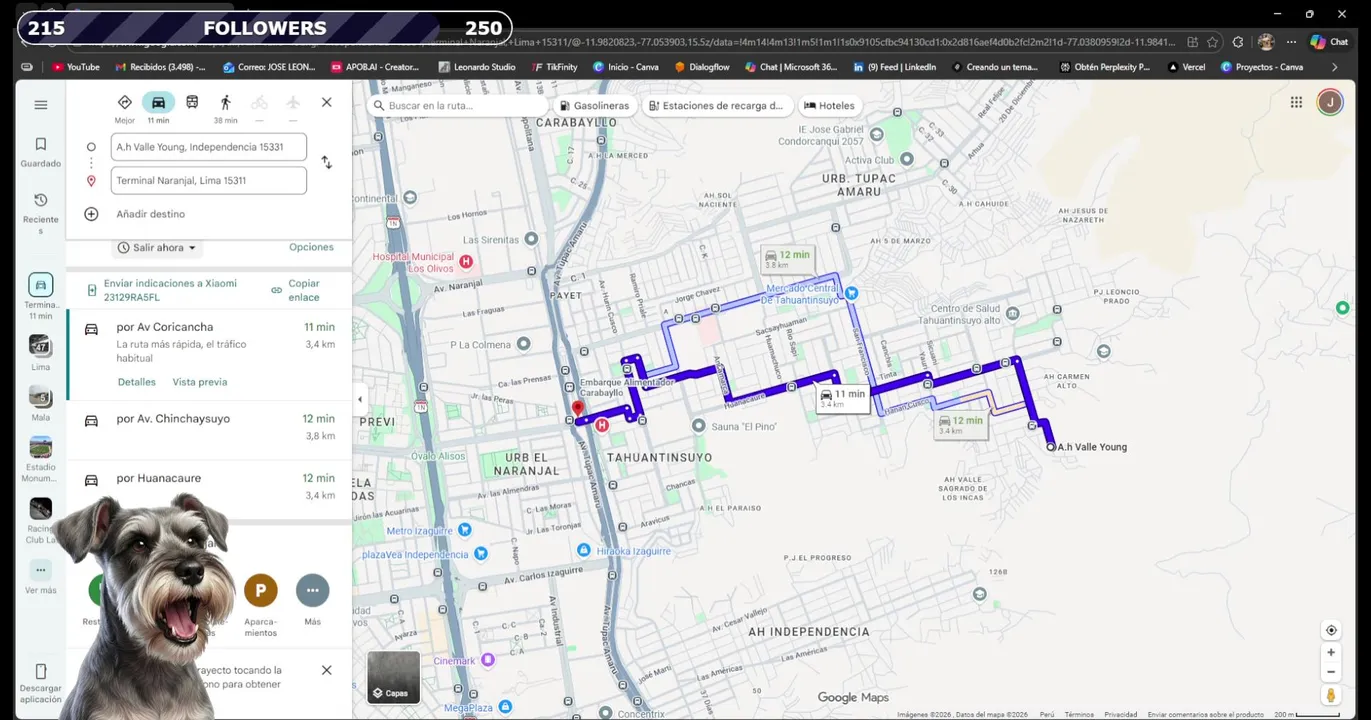The width and height of the screenshot is (1371, 720).
Task: Click Buscar en la ruta search box
Action: point(457,105)
